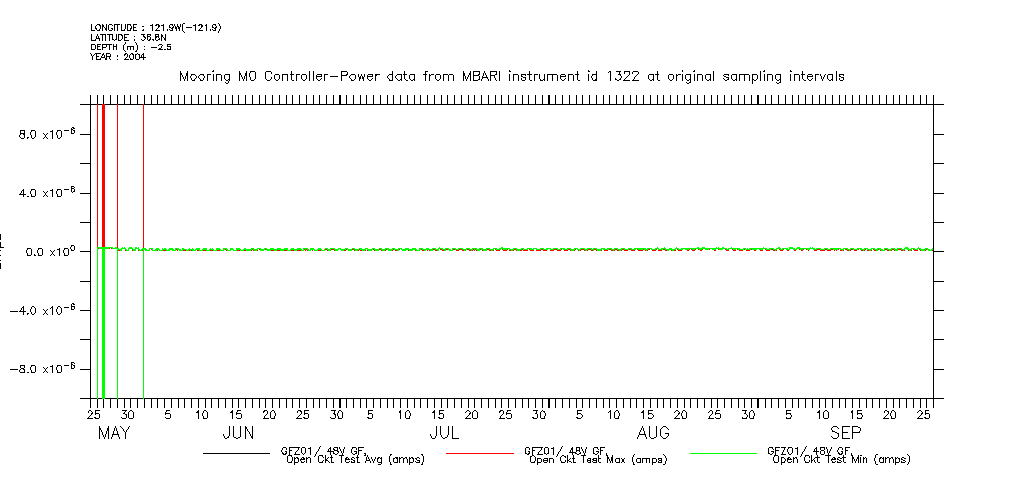Click the red vertical spike in the plot
1009x504 pixels.
click(103, 170)
